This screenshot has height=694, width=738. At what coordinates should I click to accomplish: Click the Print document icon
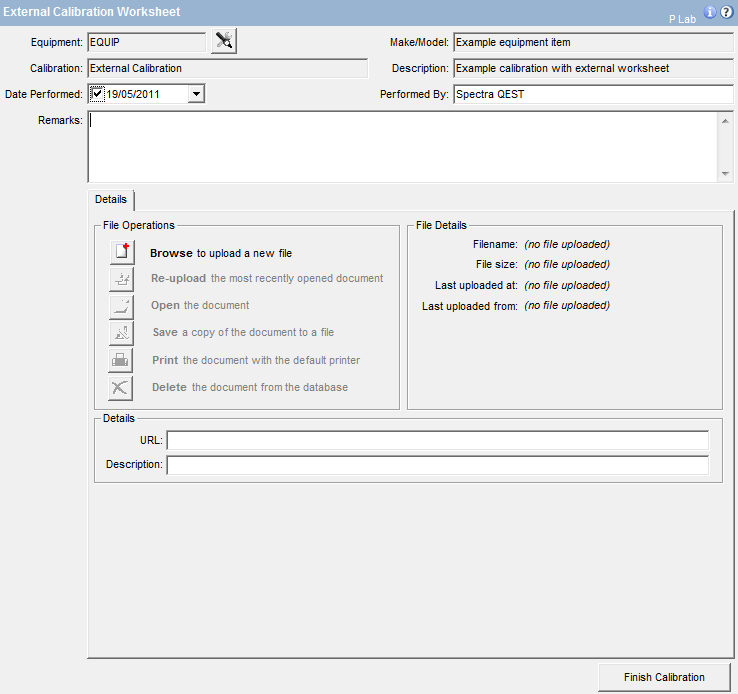[x=121, y=360]
